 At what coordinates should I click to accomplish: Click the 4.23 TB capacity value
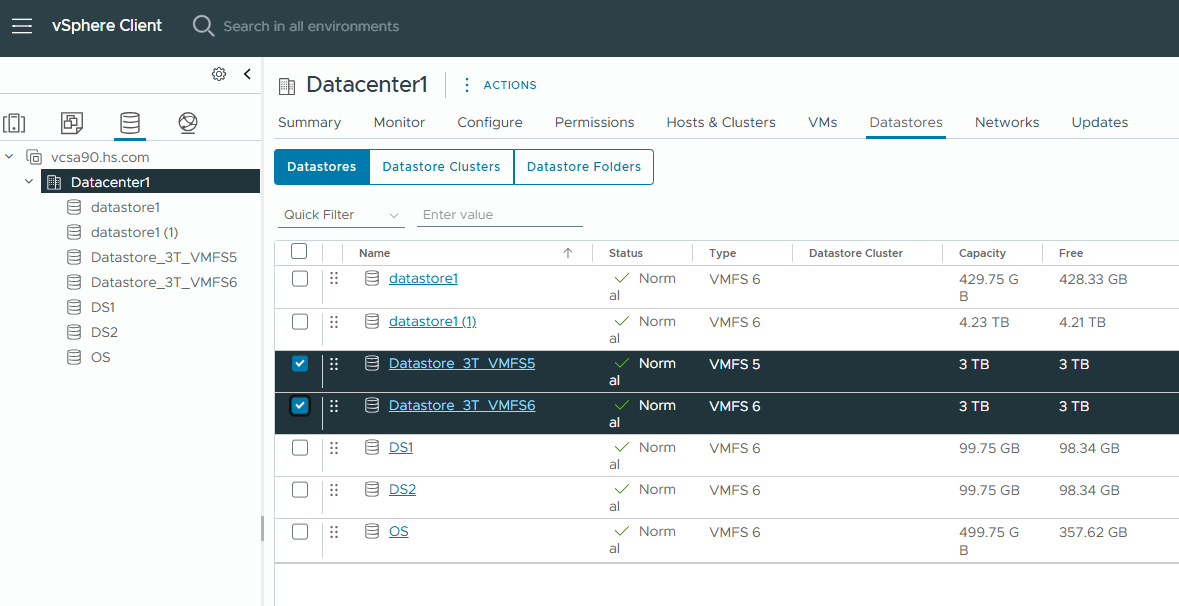click(x=984, y=322)
